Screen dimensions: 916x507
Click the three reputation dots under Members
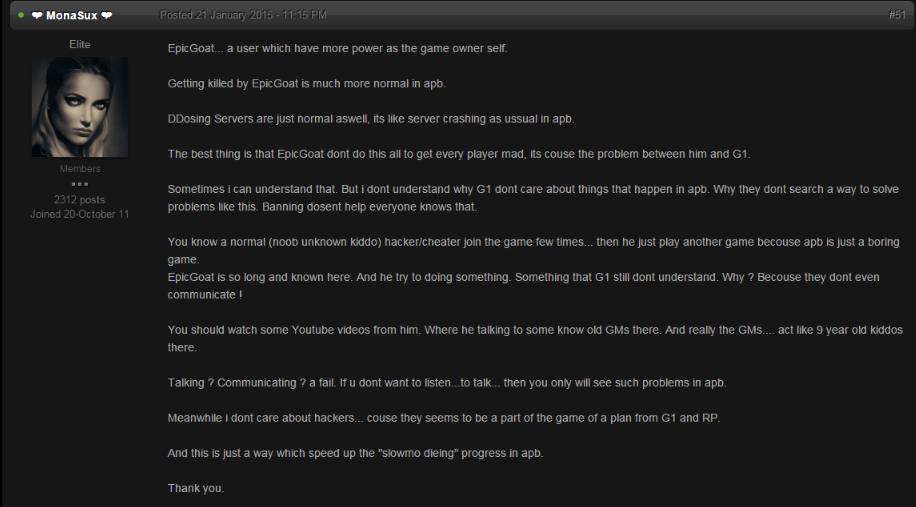point(79,184)
